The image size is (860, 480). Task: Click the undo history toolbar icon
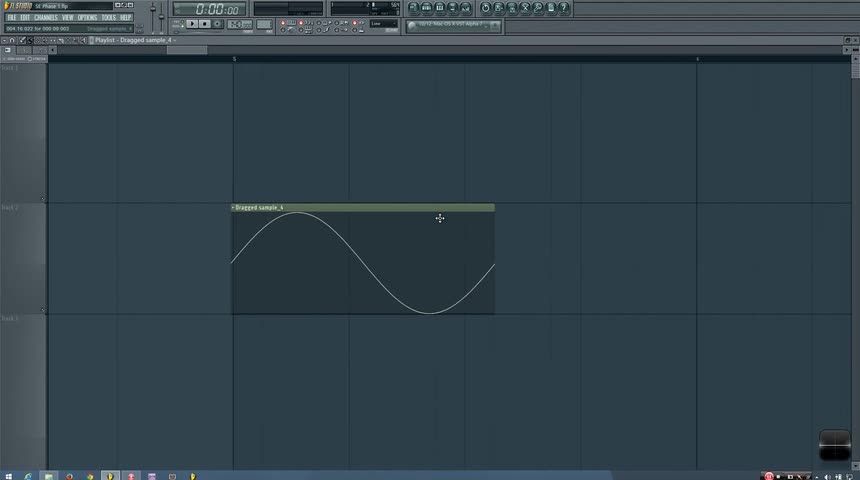point(485,8)
